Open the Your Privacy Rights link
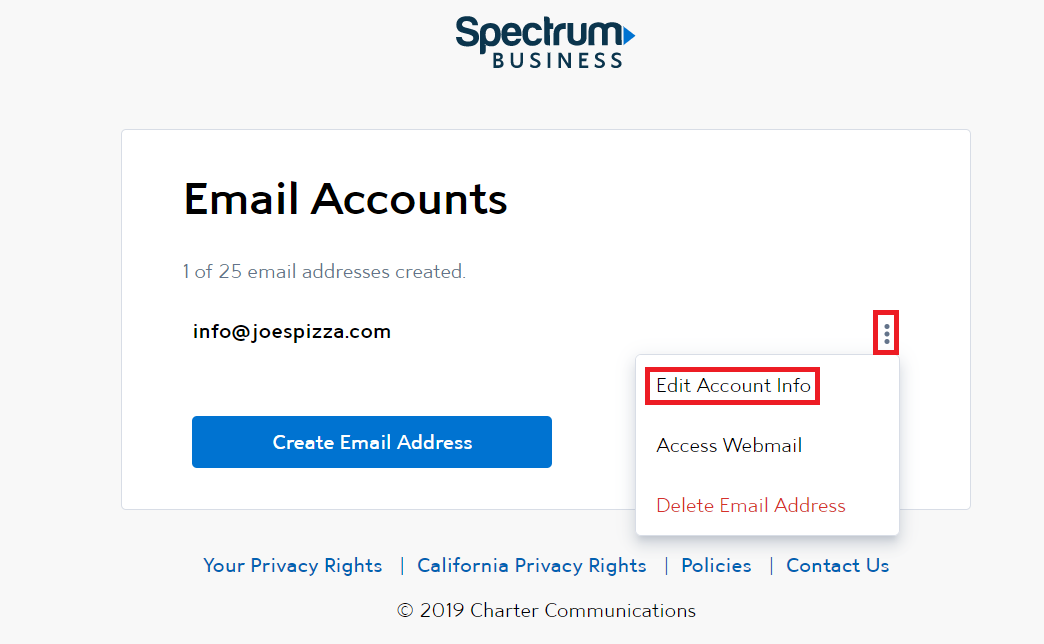This screenshot has width=1044, height=644. pos(293,566)
